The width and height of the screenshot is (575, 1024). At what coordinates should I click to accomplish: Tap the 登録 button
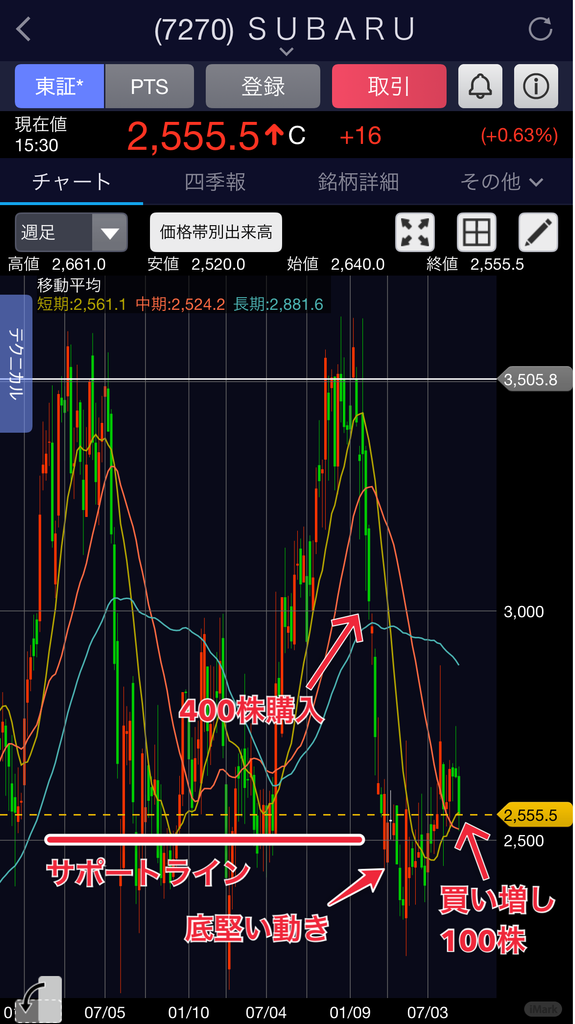pos(263,86)
